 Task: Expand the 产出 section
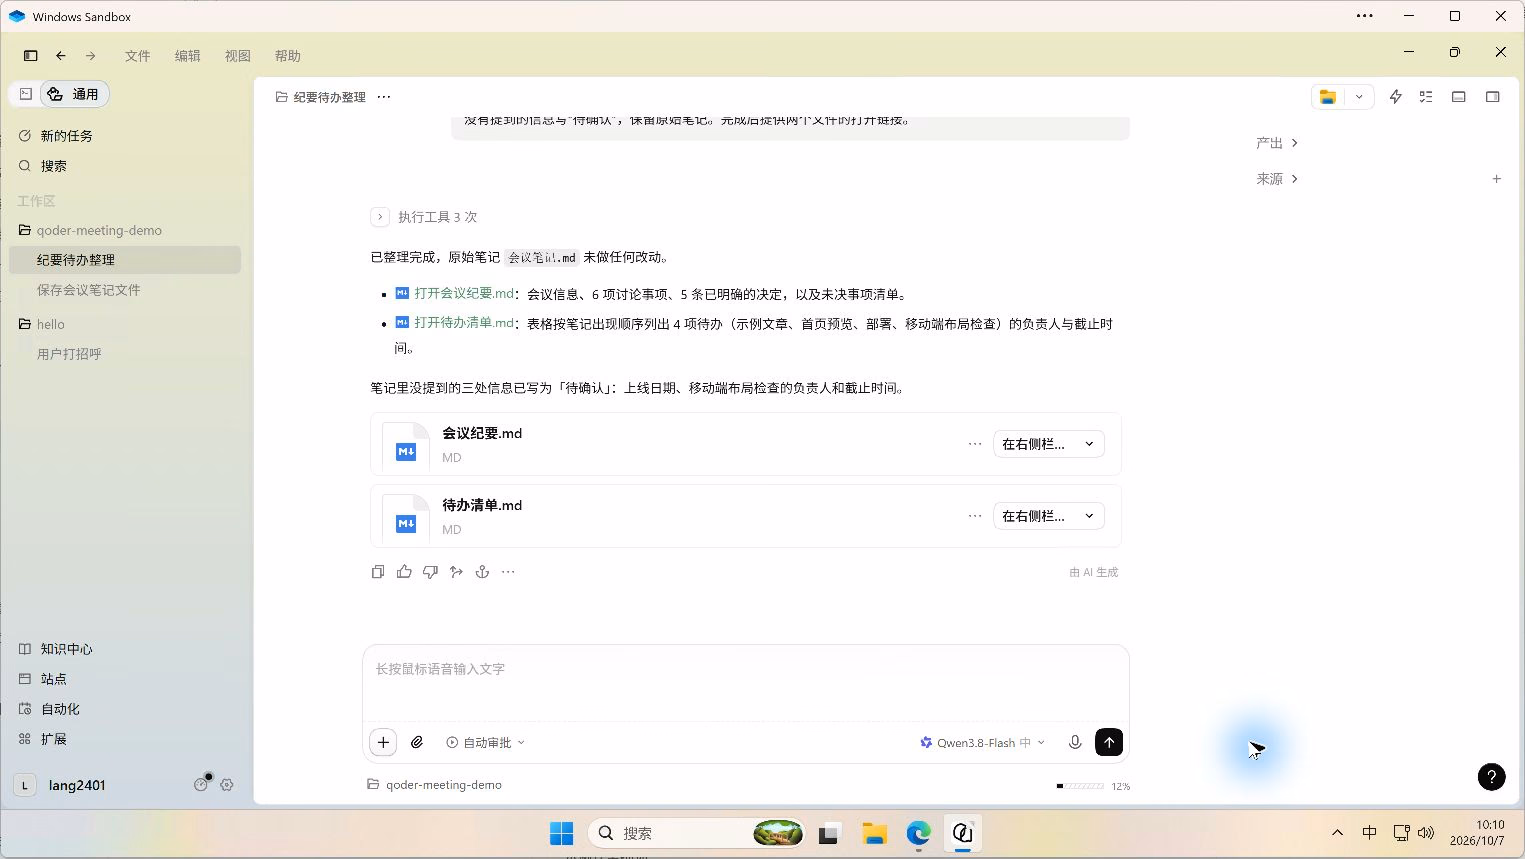1277,143
